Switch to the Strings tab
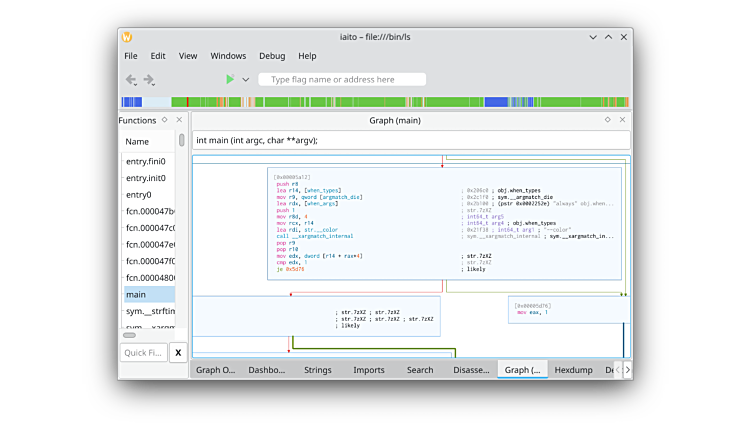752x423 pixels. (317, 370)
